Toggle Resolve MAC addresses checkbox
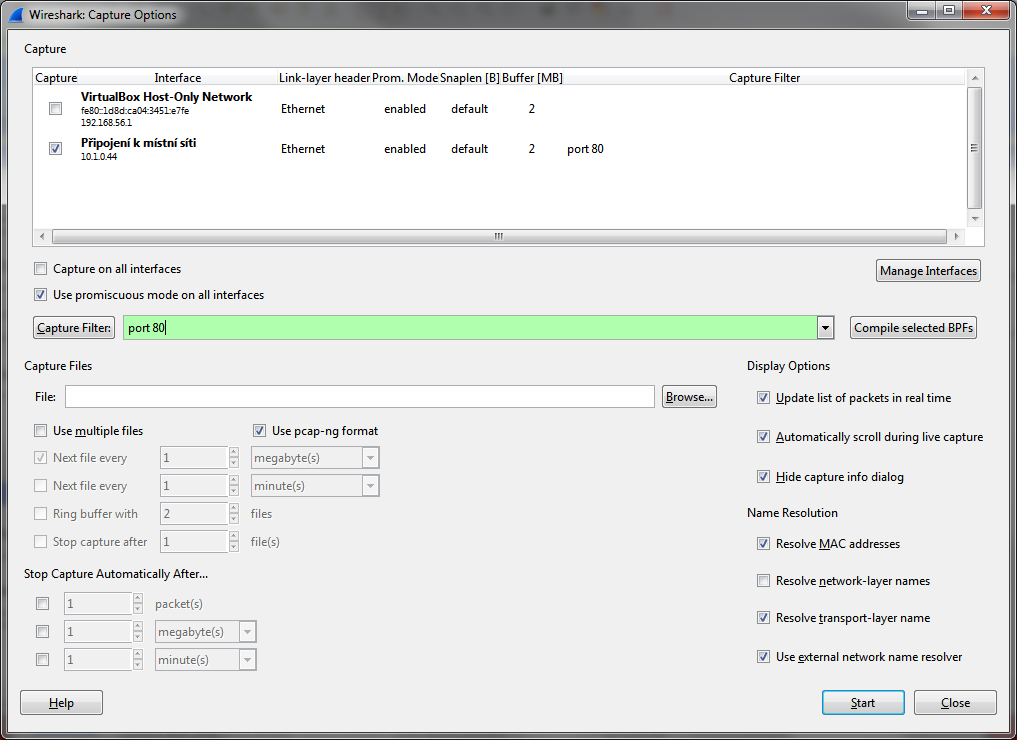This screenshot has height=740, width=1017. click(763, 543)
